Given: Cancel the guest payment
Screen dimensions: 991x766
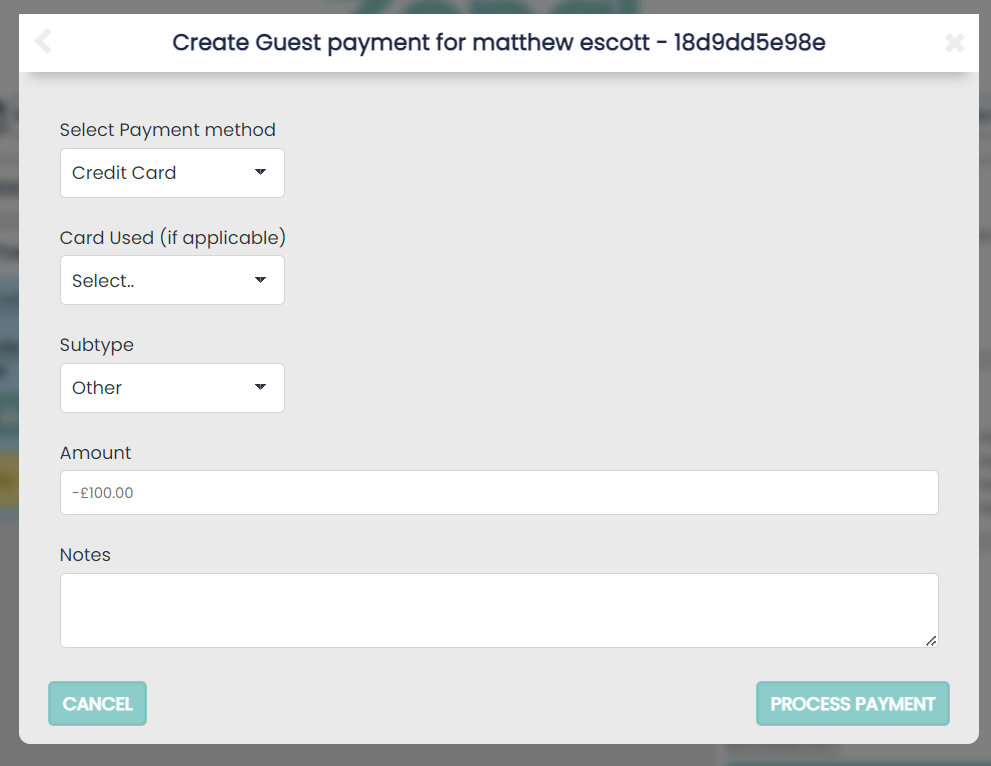Looking at the screenshot, I should click(x=97, y=703).
